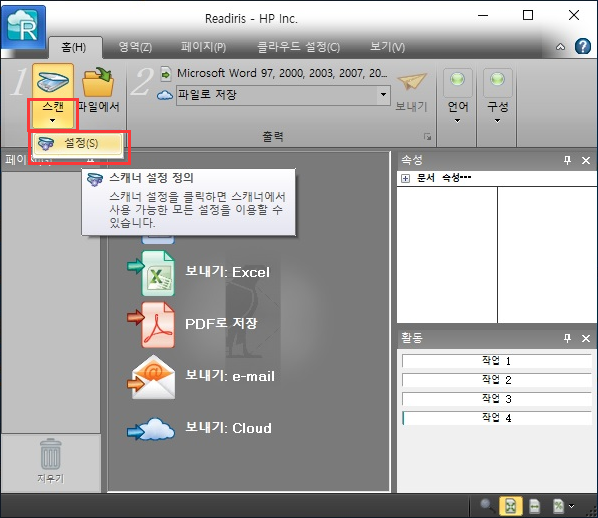Click the Properties (속성) panel title
Image resolution: width=598 pixels, height=518 pixels.
pos(412,160)
